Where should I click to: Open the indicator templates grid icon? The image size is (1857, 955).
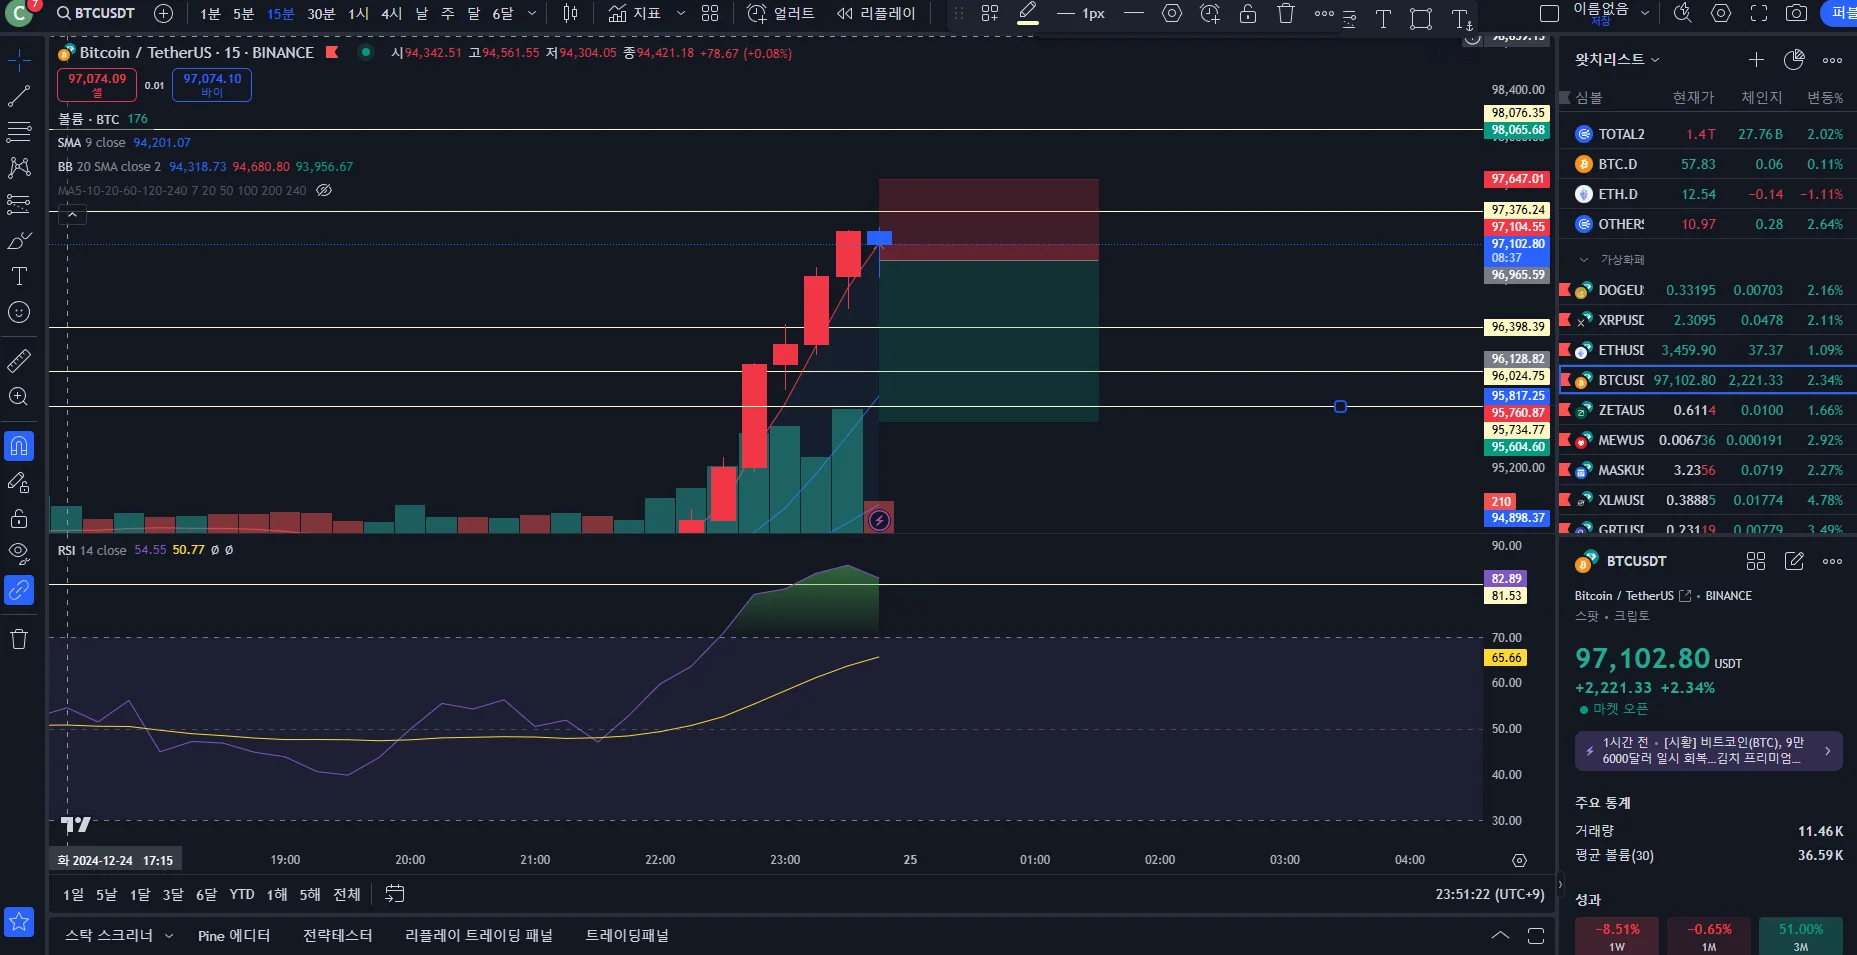pos(710,13)
